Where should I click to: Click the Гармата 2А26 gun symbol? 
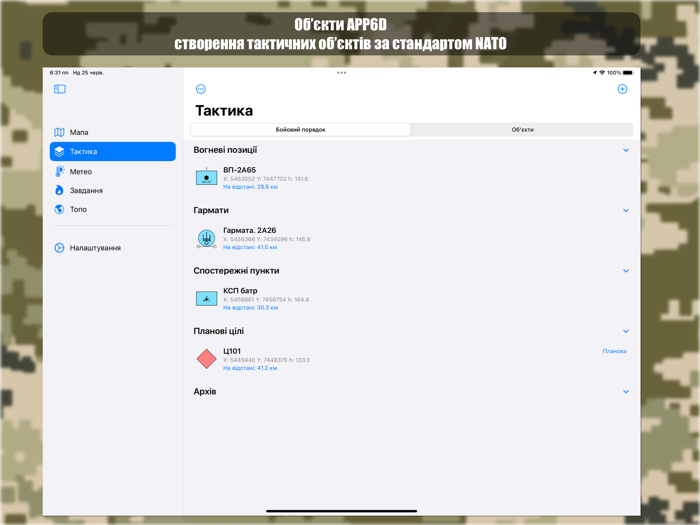pyautogui.click(x=206, y=238)
